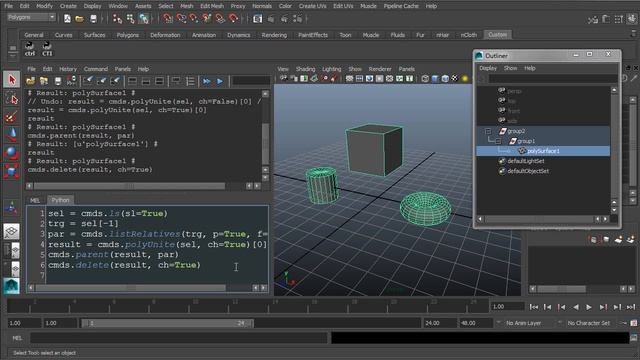Open the Edit Mesh menu
The height and width of the screenshot is (360, 640).
click(x=212, y=6)
